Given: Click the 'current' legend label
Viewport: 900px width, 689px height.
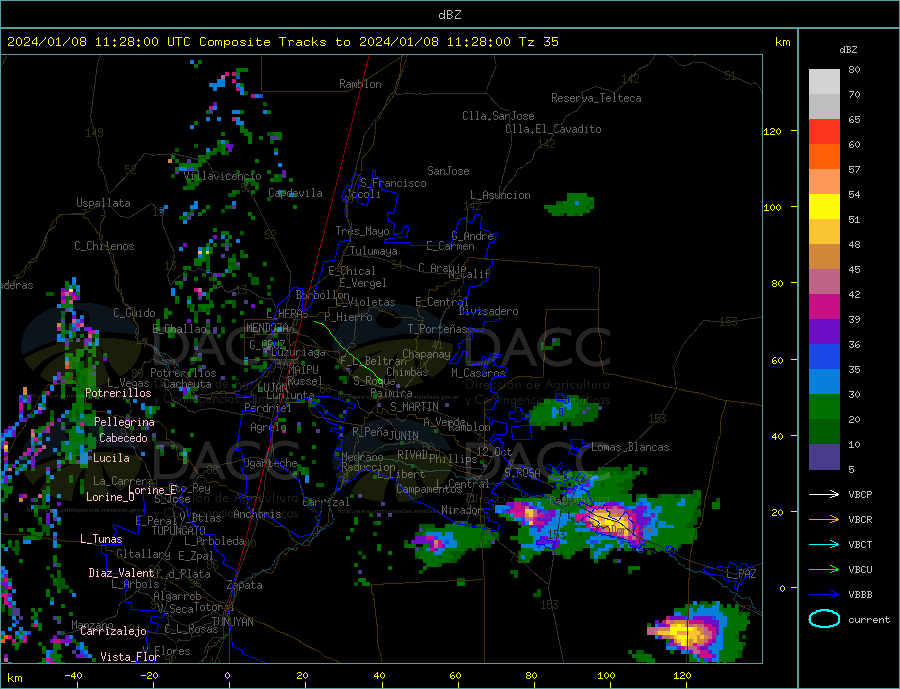Looking at the screenshot, I should (869, 620).
